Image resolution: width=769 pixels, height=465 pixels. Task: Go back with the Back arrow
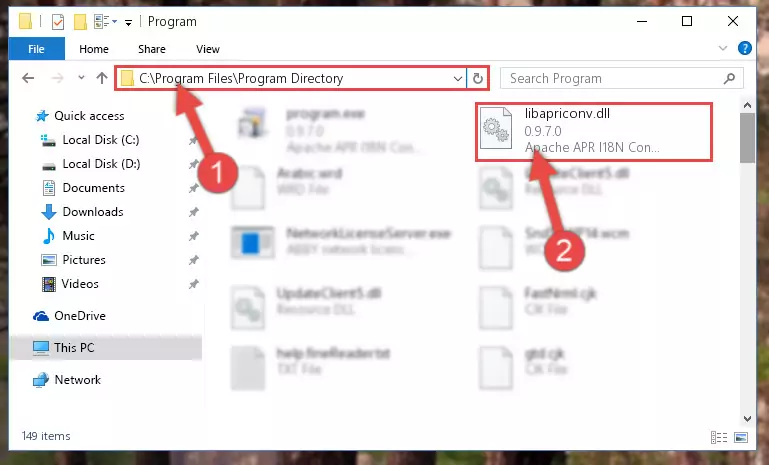(28, 78)
